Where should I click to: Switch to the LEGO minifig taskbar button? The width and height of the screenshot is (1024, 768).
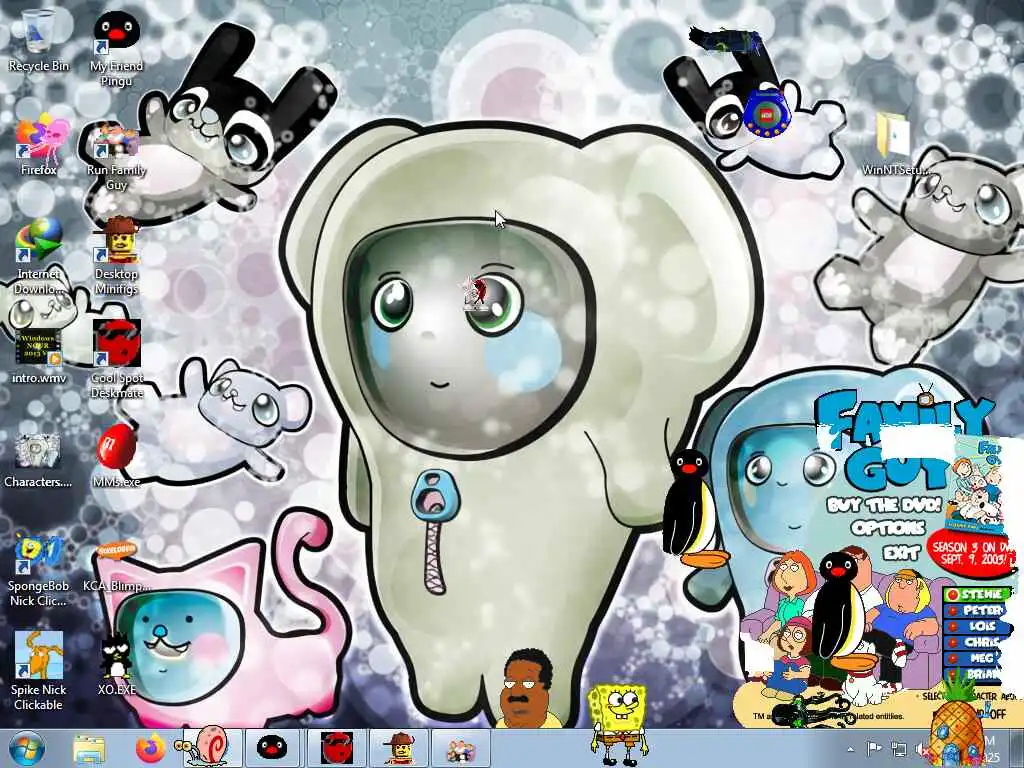[398, 748]
